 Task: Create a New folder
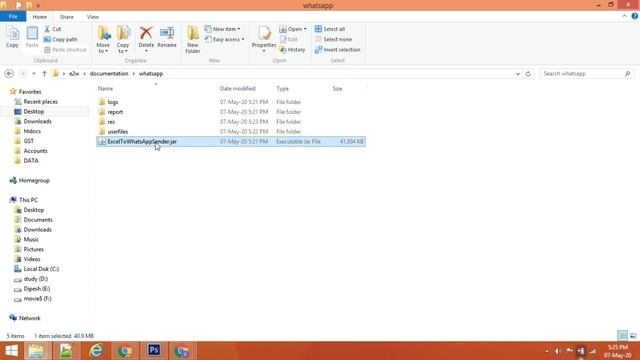click(x=193, y=40)
